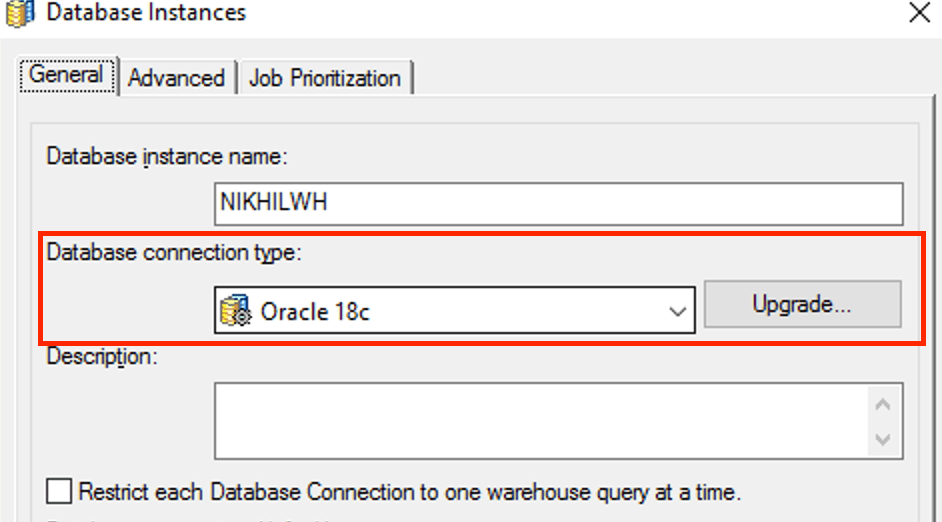Expand the connection type dropdown arrow
Viewport: 942px width, 522px height.
click(x=676, y=311)
